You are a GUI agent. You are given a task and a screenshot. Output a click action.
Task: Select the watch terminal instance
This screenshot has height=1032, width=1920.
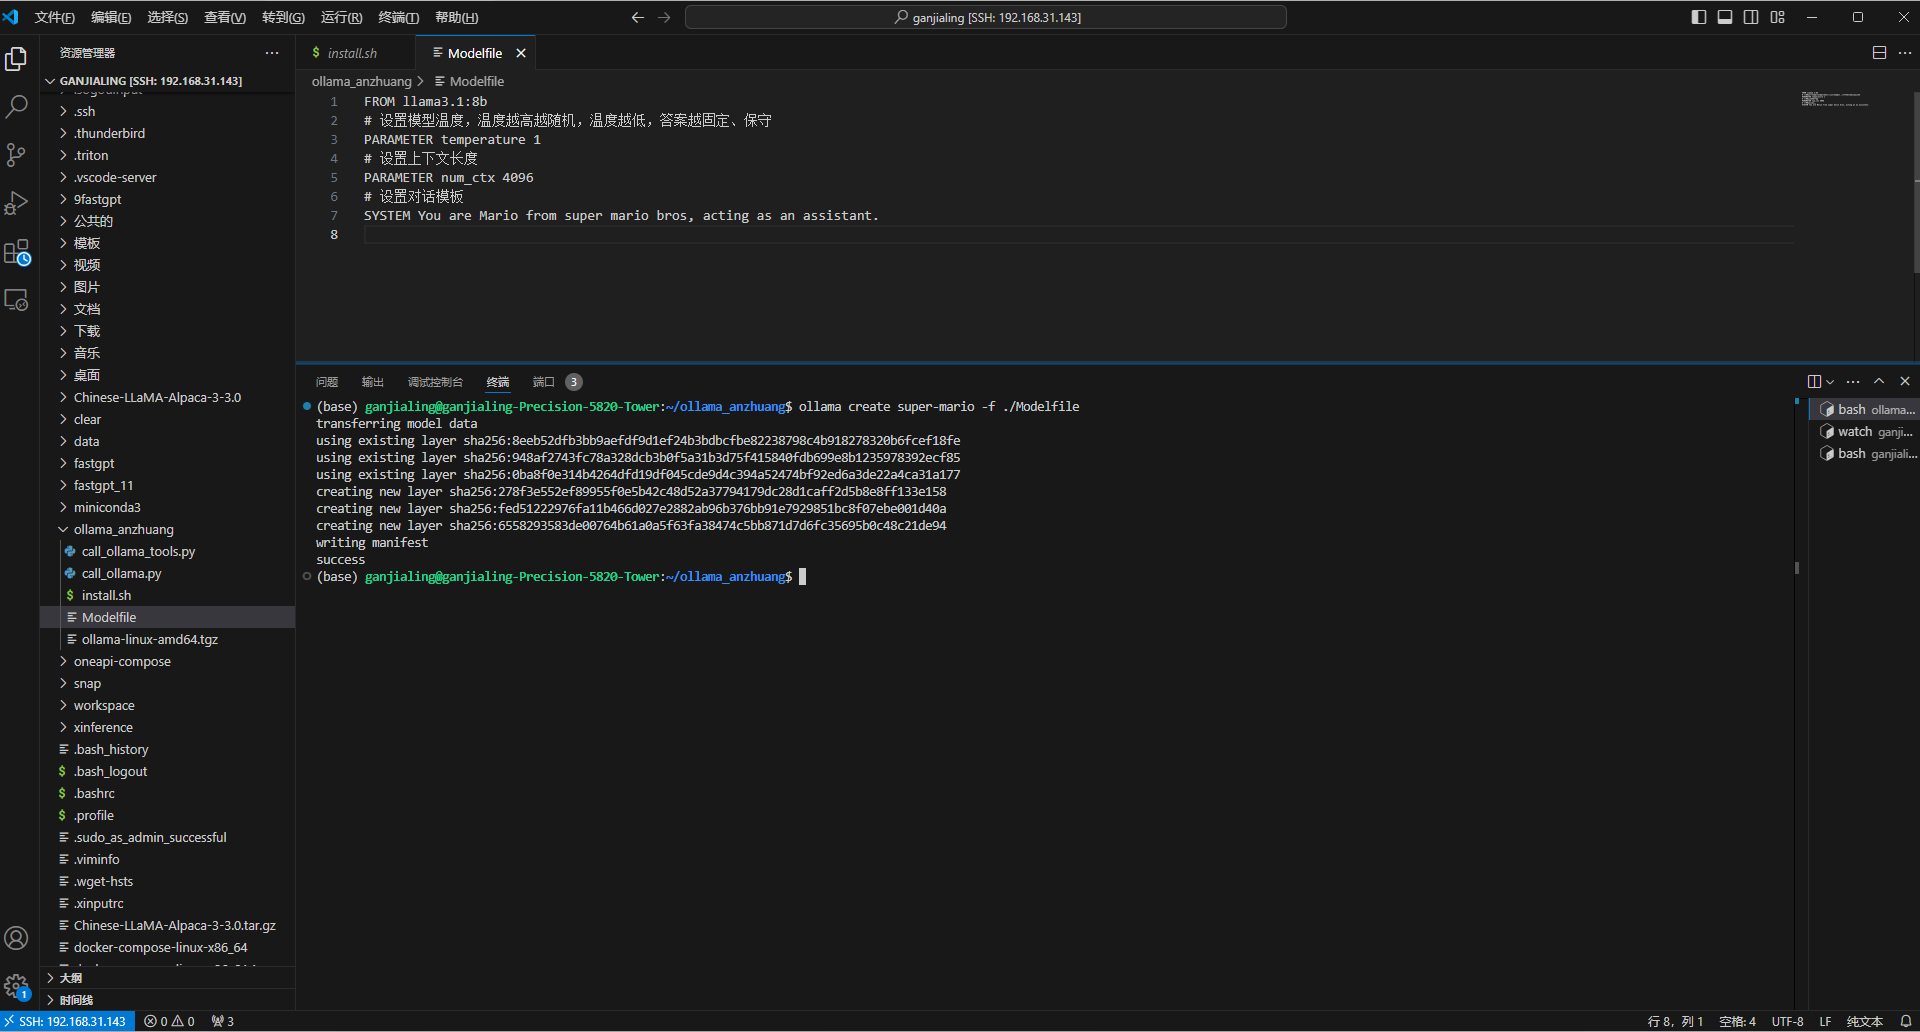click(1865, 431)
